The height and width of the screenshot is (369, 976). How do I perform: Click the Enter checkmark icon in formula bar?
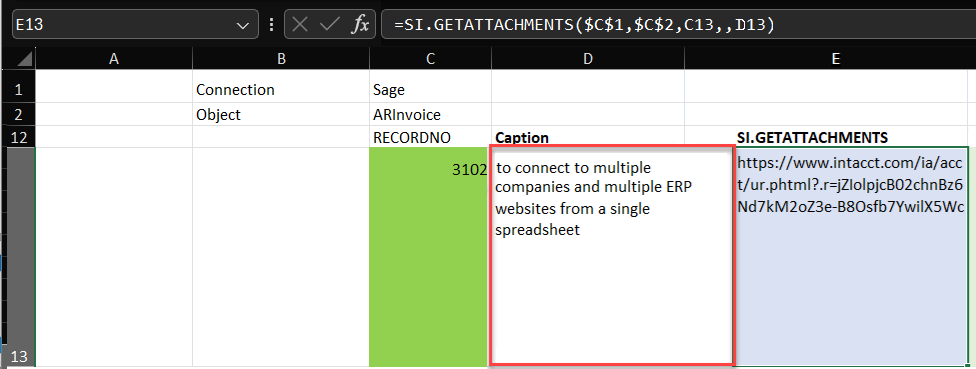point(329,25)
